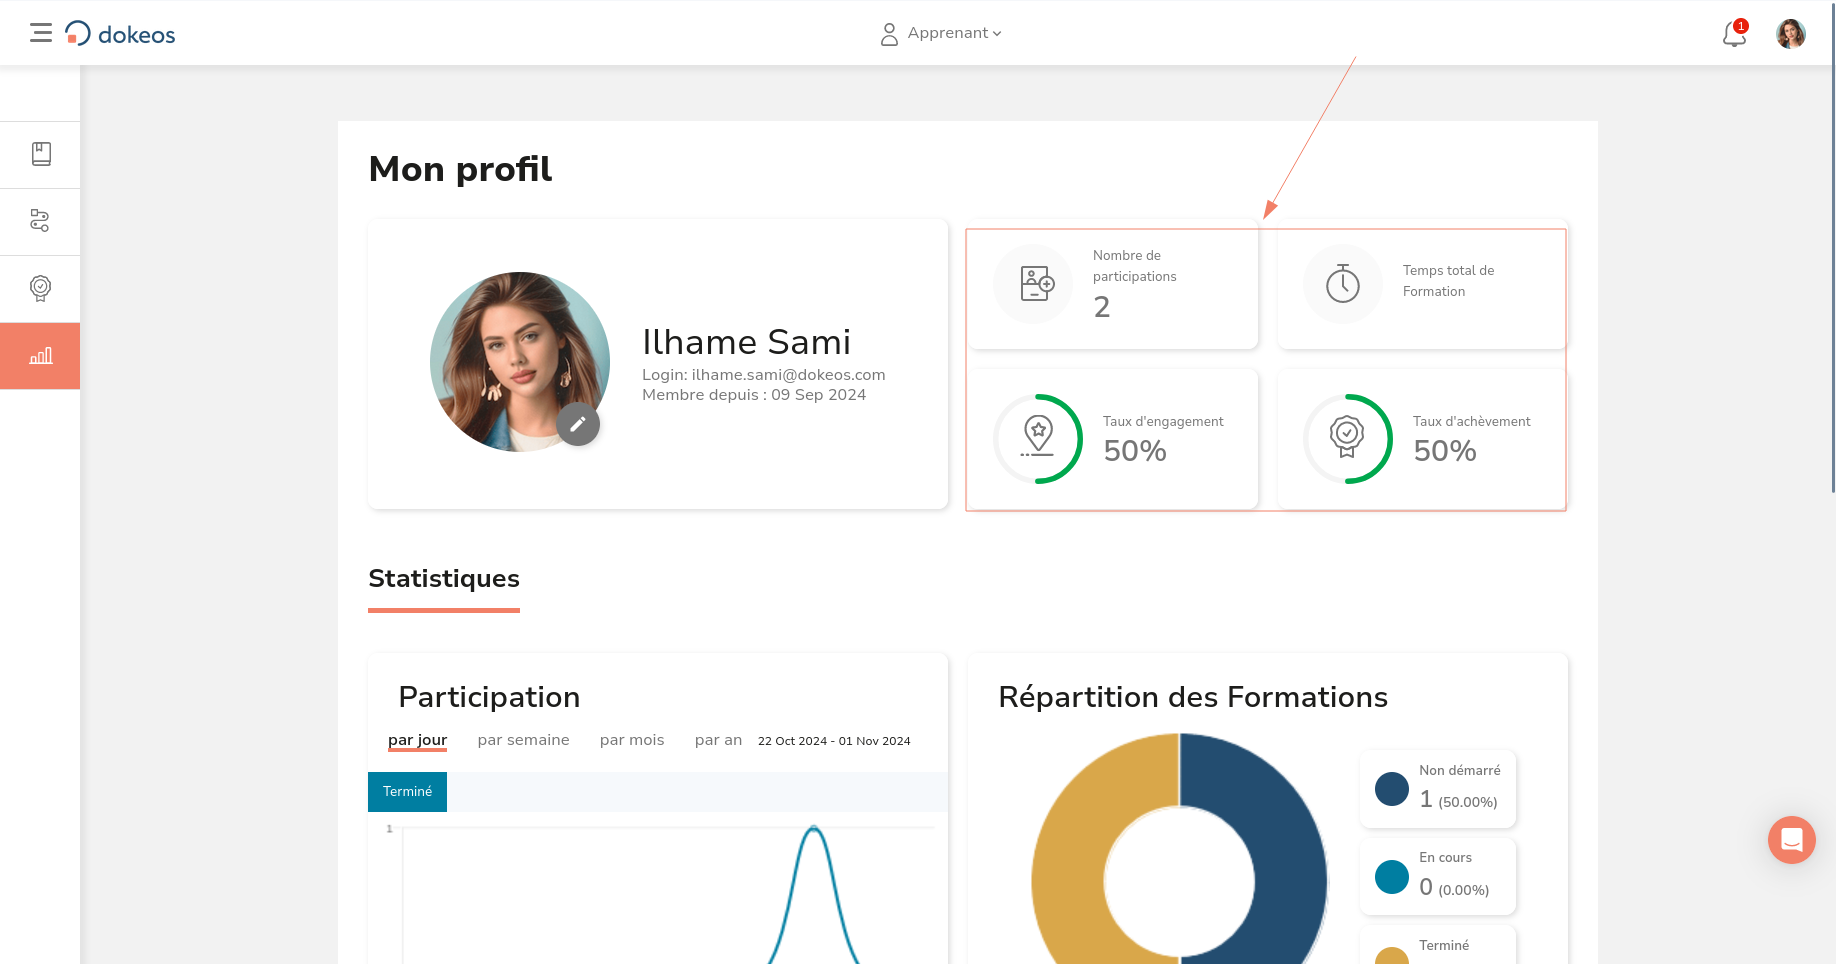Screen dimensions: 1836x964
Task: Click the Non démarré legend swatch
Action: coord(1392,789)
